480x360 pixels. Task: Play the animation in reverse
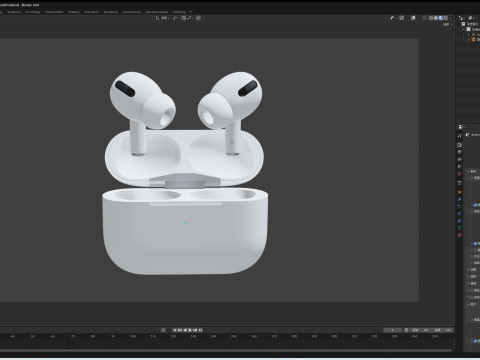[185, 330]
